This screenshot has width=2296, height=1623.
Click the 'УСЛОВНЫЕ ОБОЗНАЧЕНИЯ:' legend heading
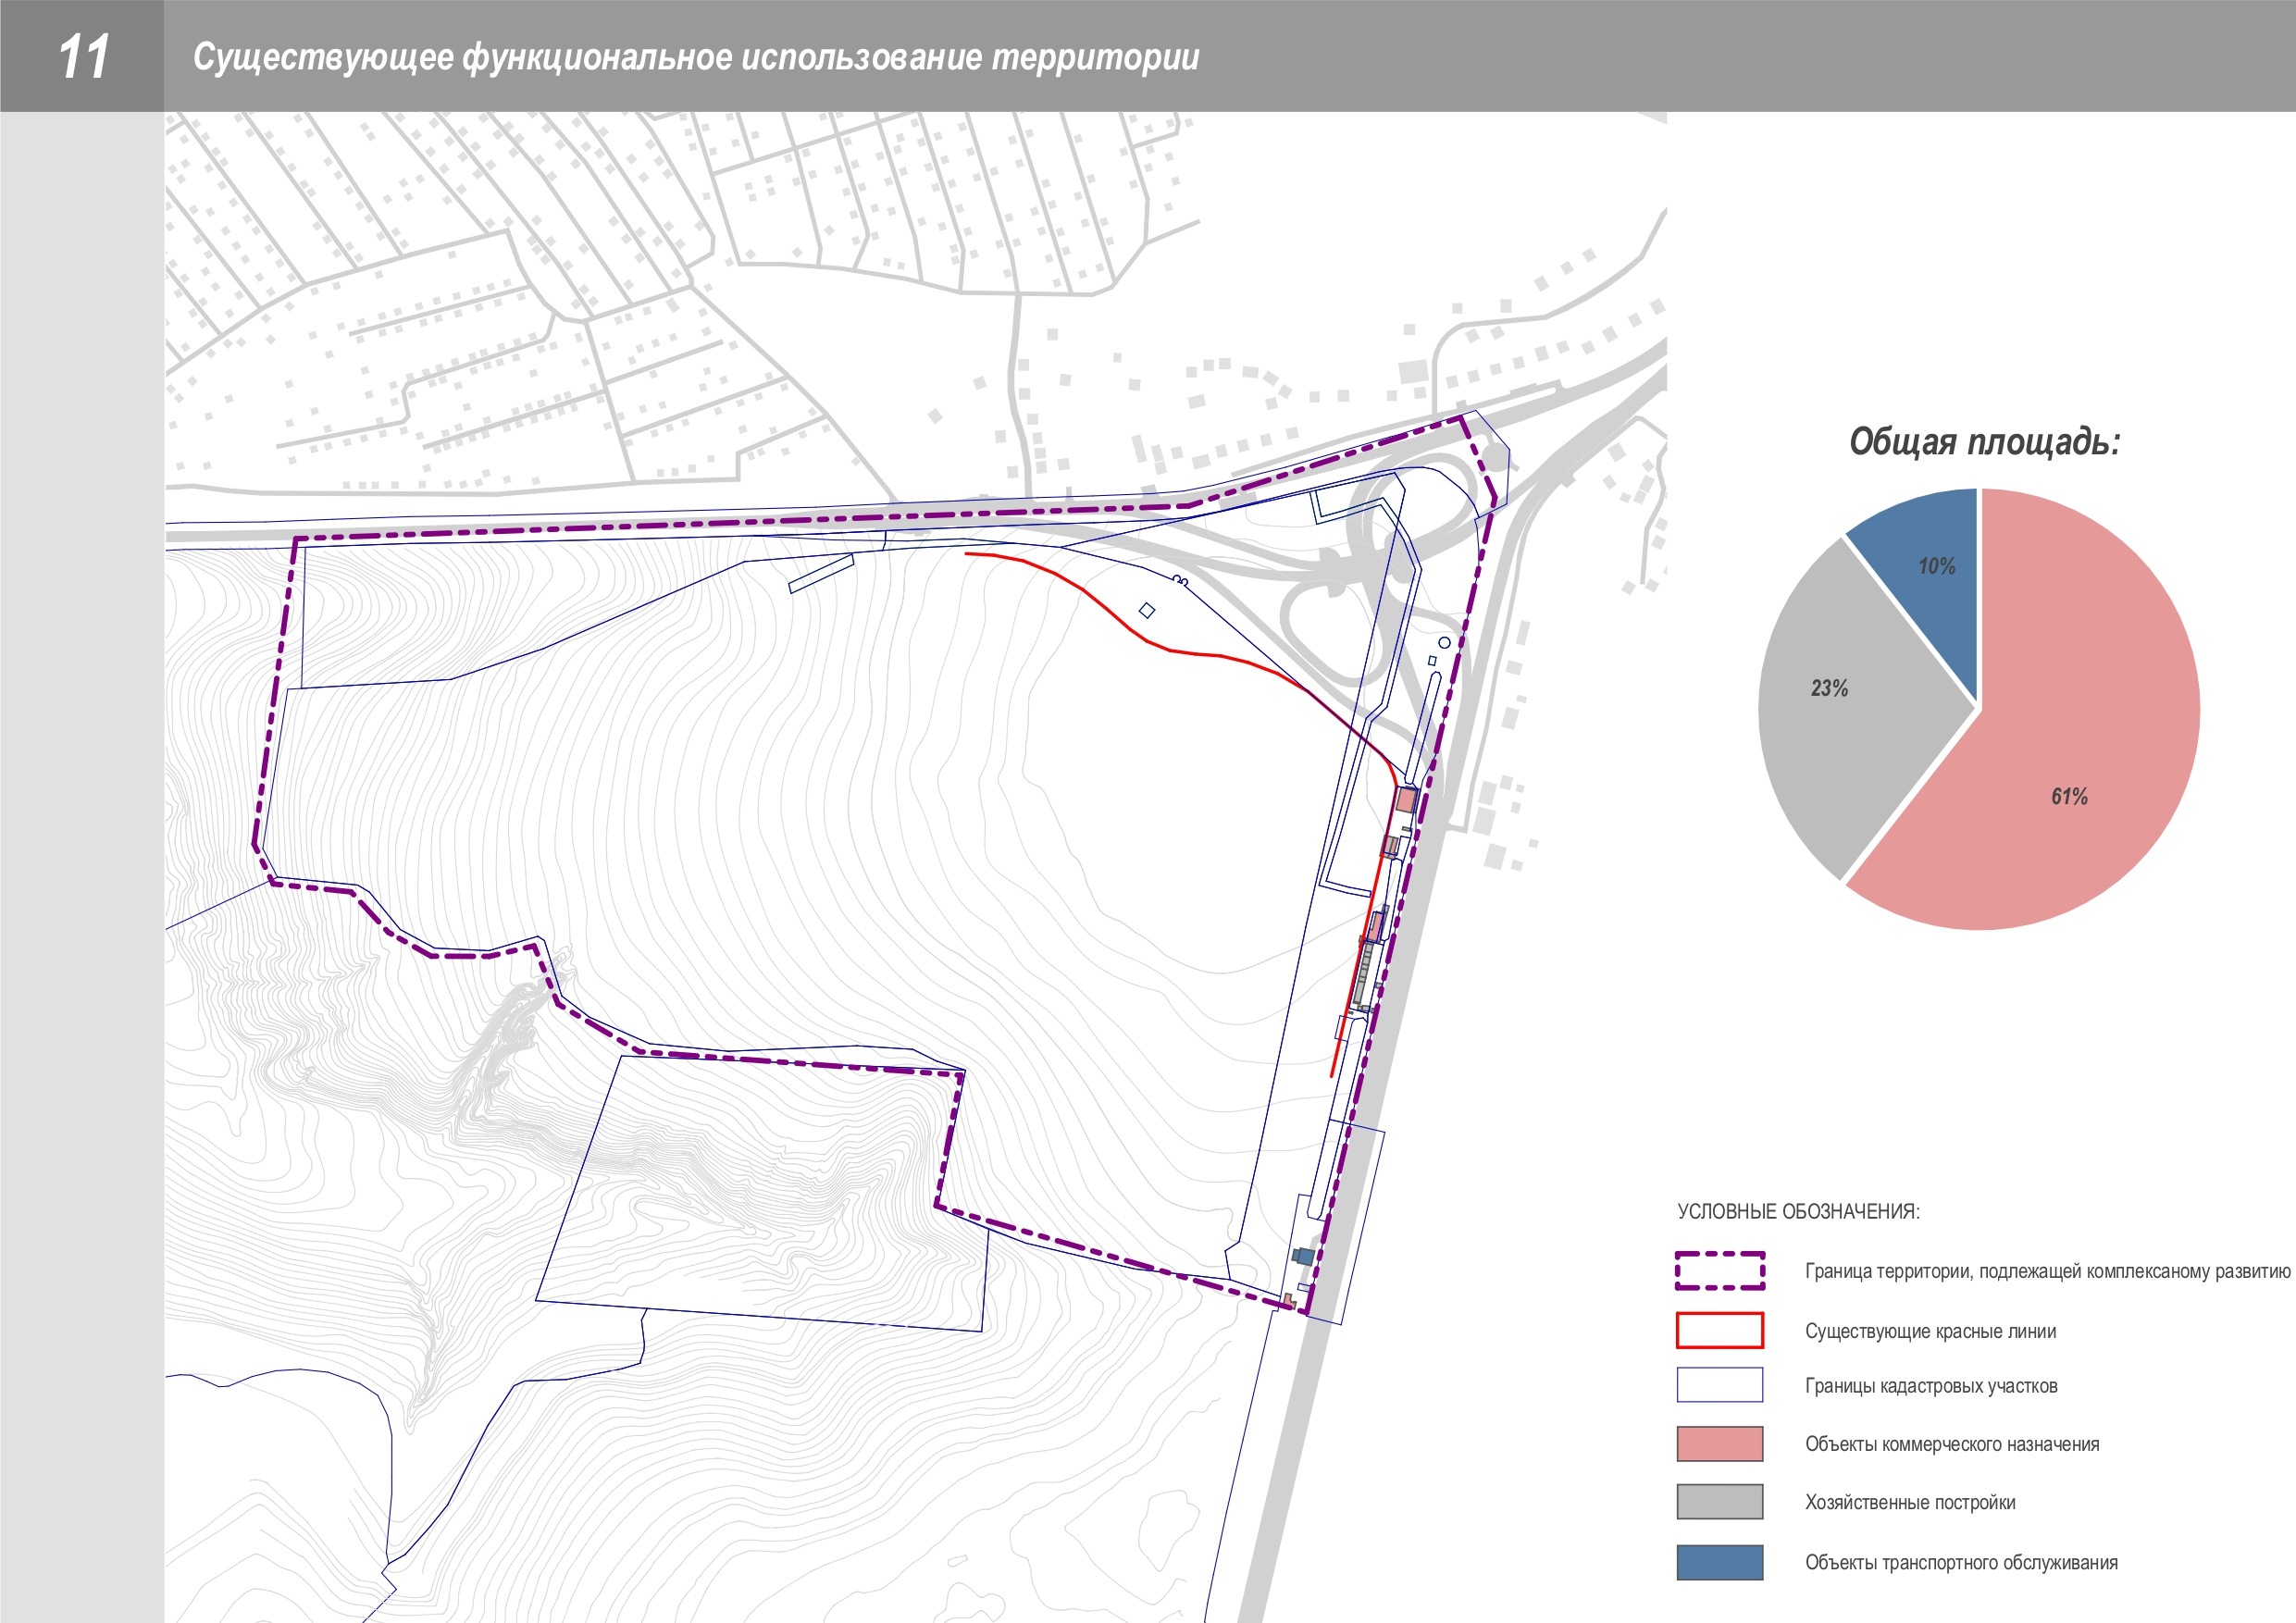coord(1798,1211)
